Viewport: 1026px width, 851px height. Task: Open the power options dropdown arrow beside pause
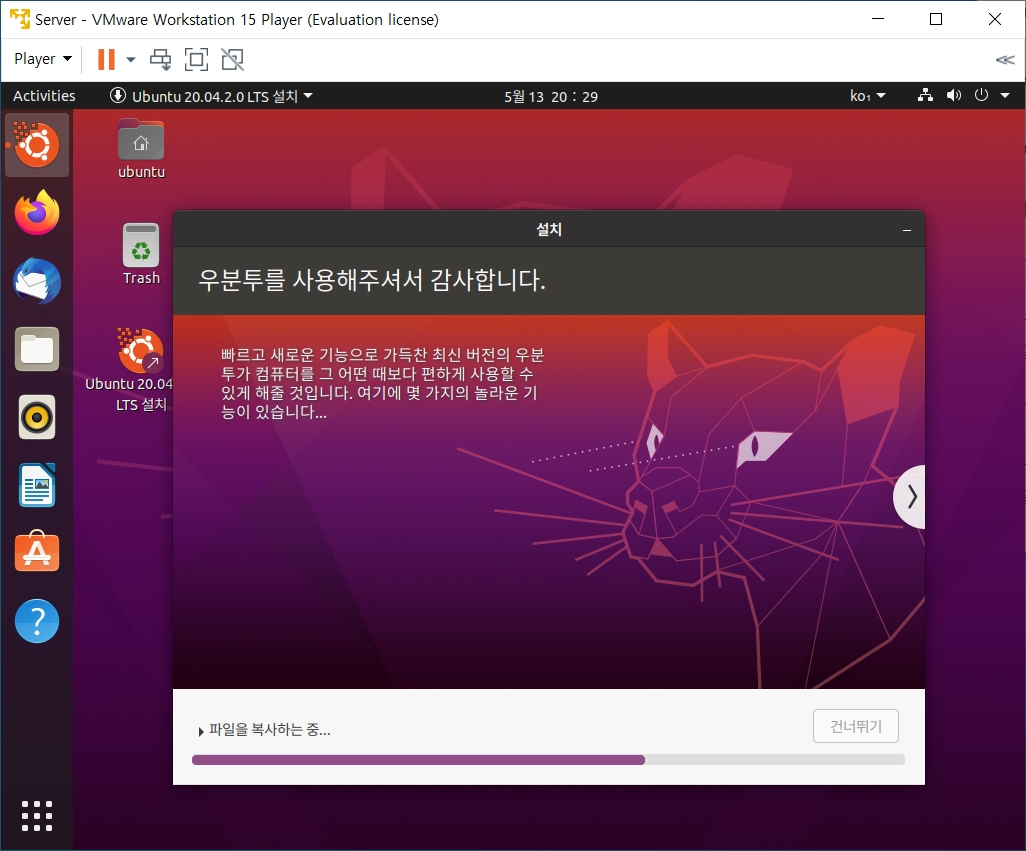point(131,60)
